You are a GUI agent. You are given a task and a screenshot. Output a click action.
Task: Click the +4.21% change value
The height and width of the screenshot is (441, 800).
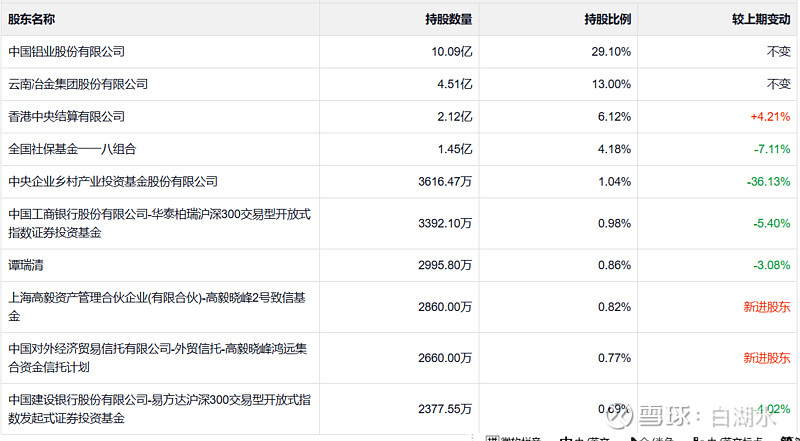770,116
